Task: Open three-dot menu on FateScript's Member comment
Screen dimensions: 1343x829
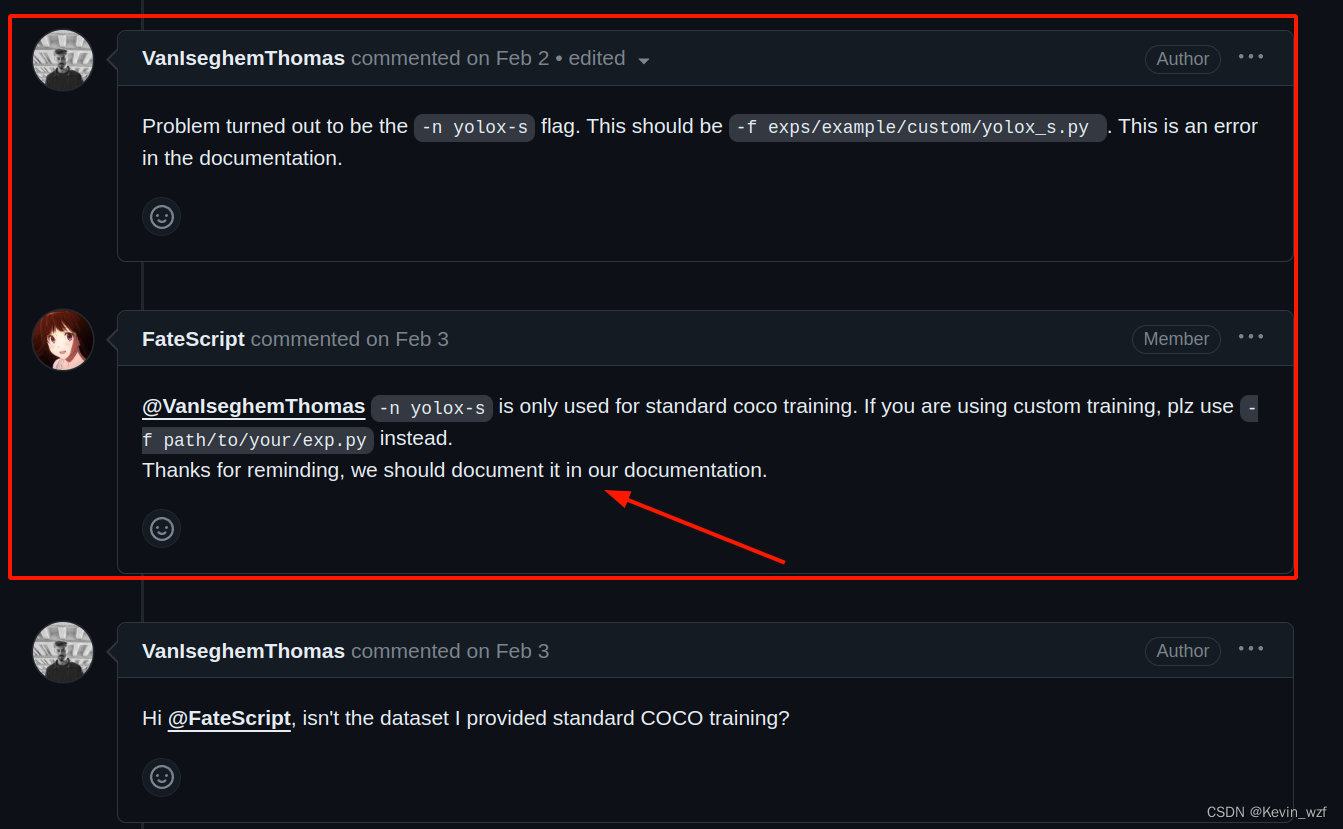Action: [1251, 337]
